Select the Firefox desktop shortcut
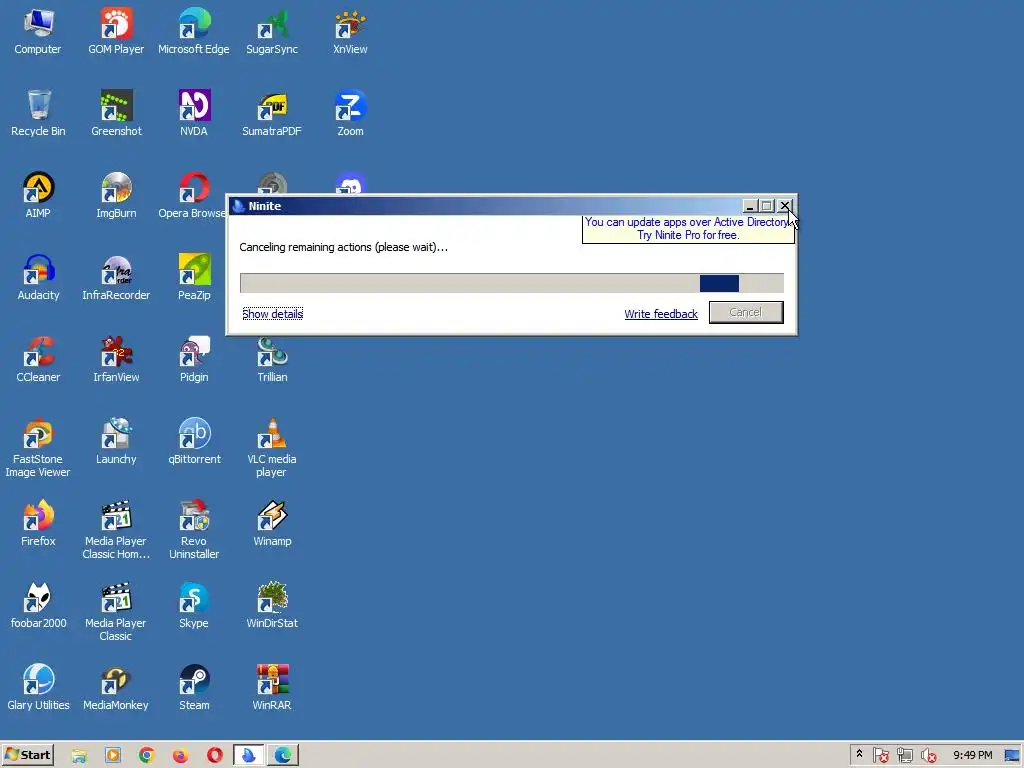The height and width of the screenshot is (768, 1024). pos(38,523)
